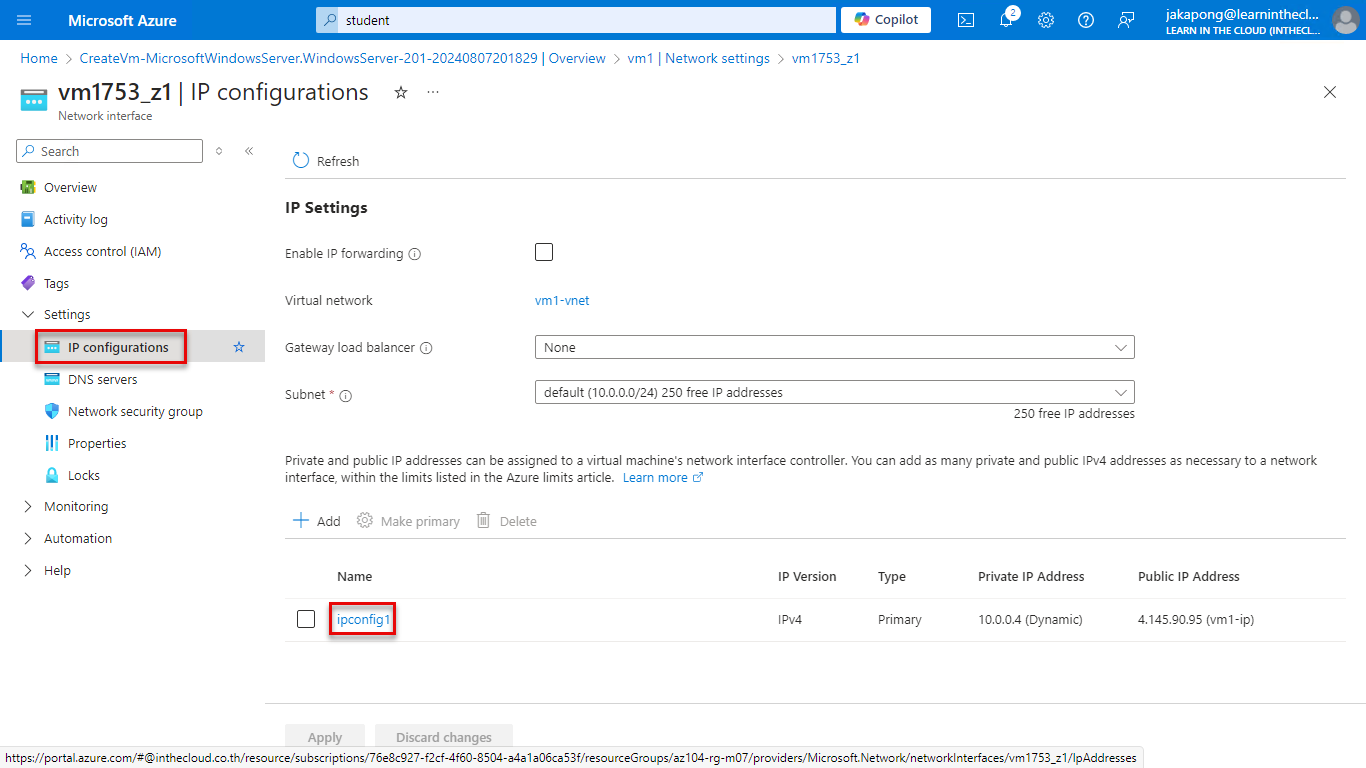Open the Gateway load balancer dropdown
The image size is (1366, 768).
[835, 347]
